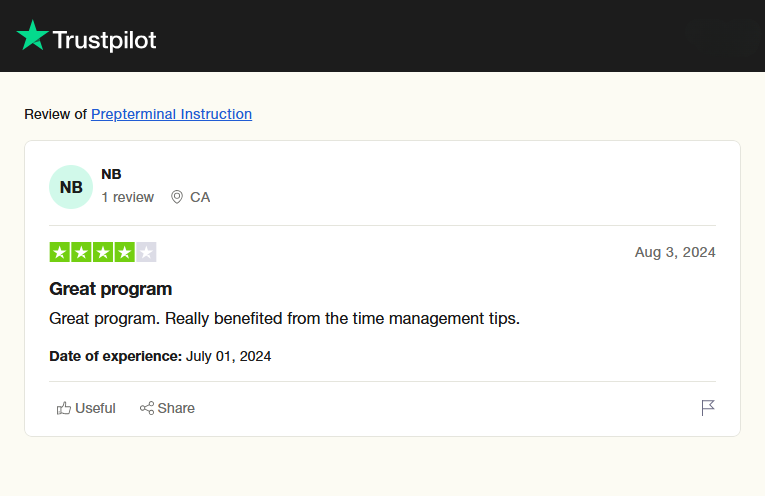The height and width of the screenshot is (496, 765).
Task: Flag the review with flag icon
Action: 708,407
